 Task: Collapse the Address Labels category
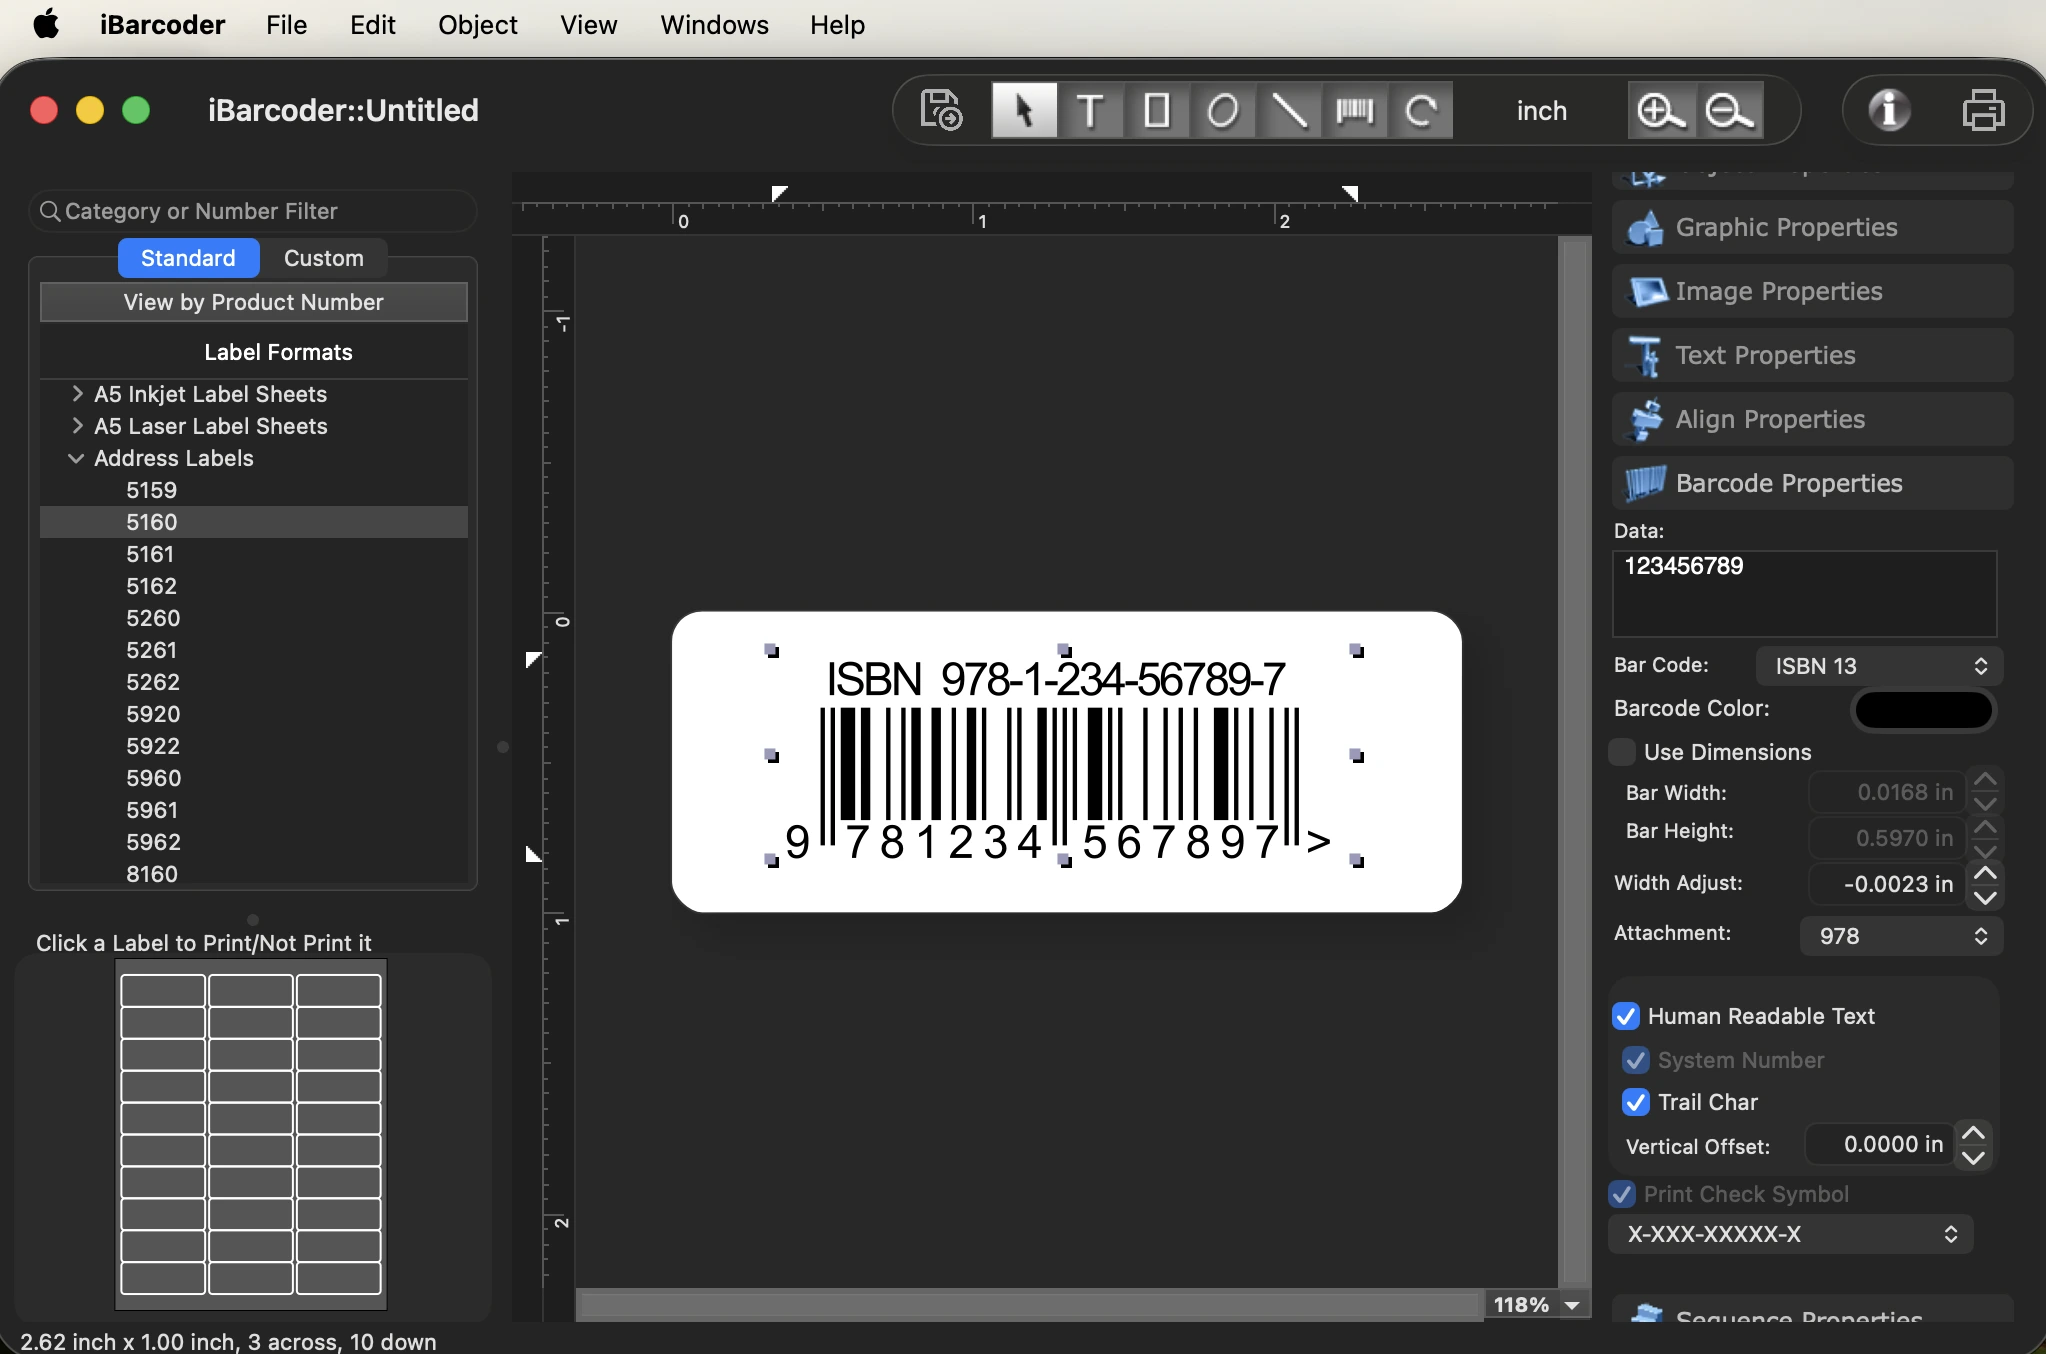point(76,458)
